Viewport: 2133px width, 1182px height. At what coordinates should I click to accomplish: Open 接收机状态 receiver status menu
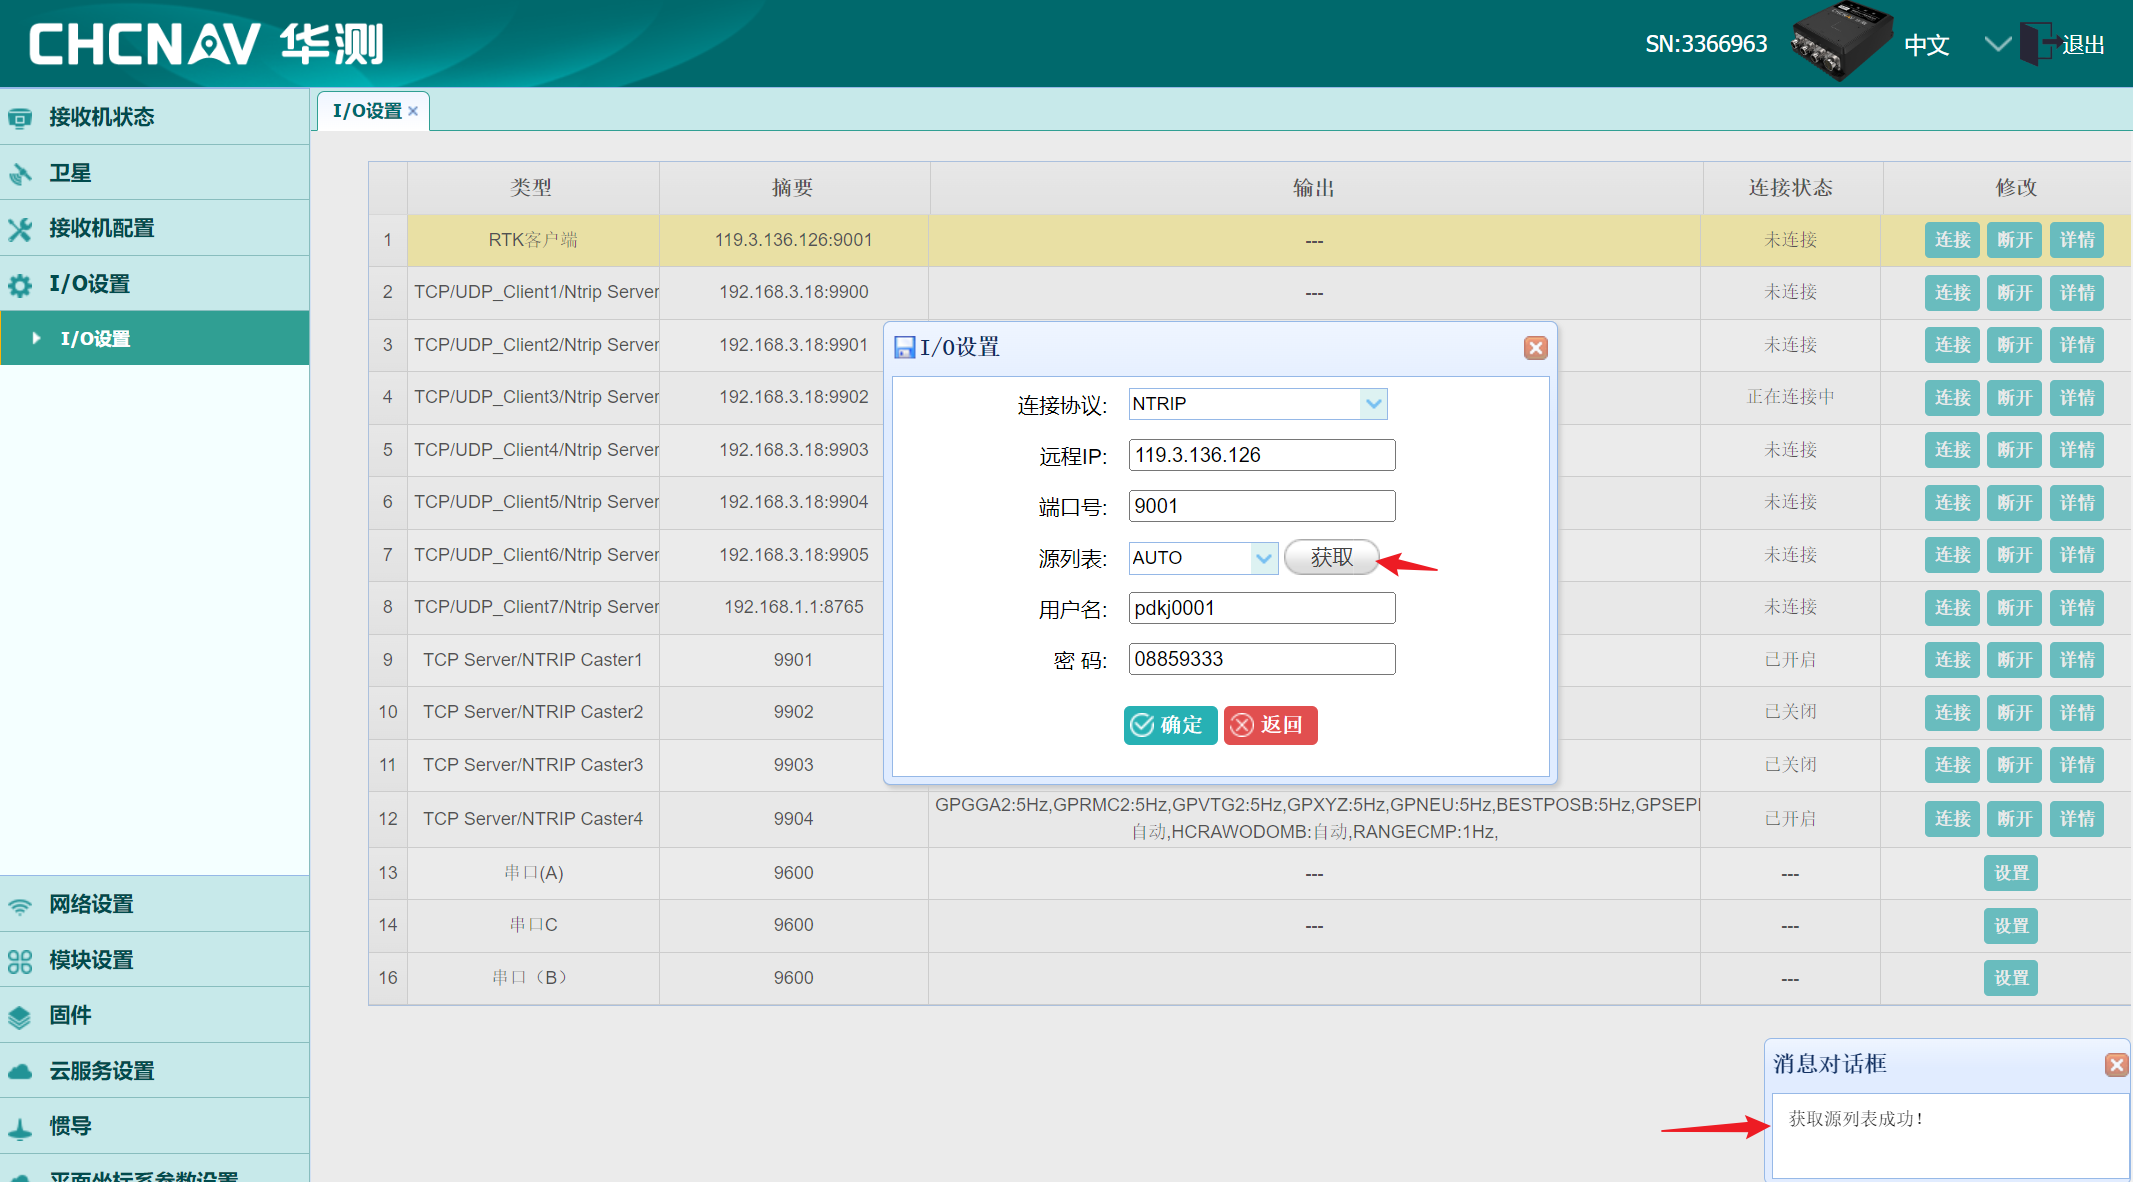pos(154,117)
